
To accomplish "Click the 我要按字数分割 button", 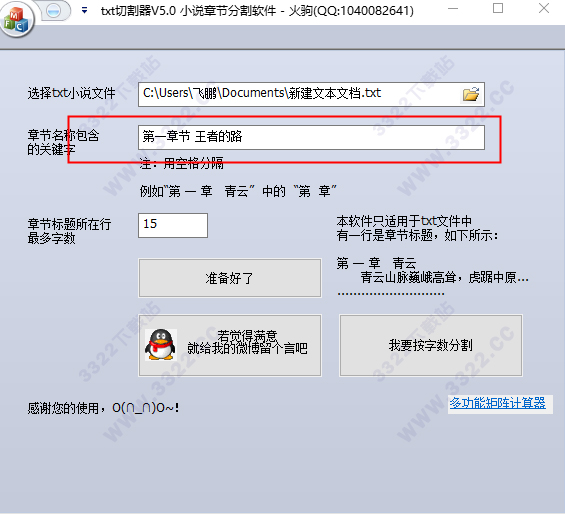I will [431, 345].
